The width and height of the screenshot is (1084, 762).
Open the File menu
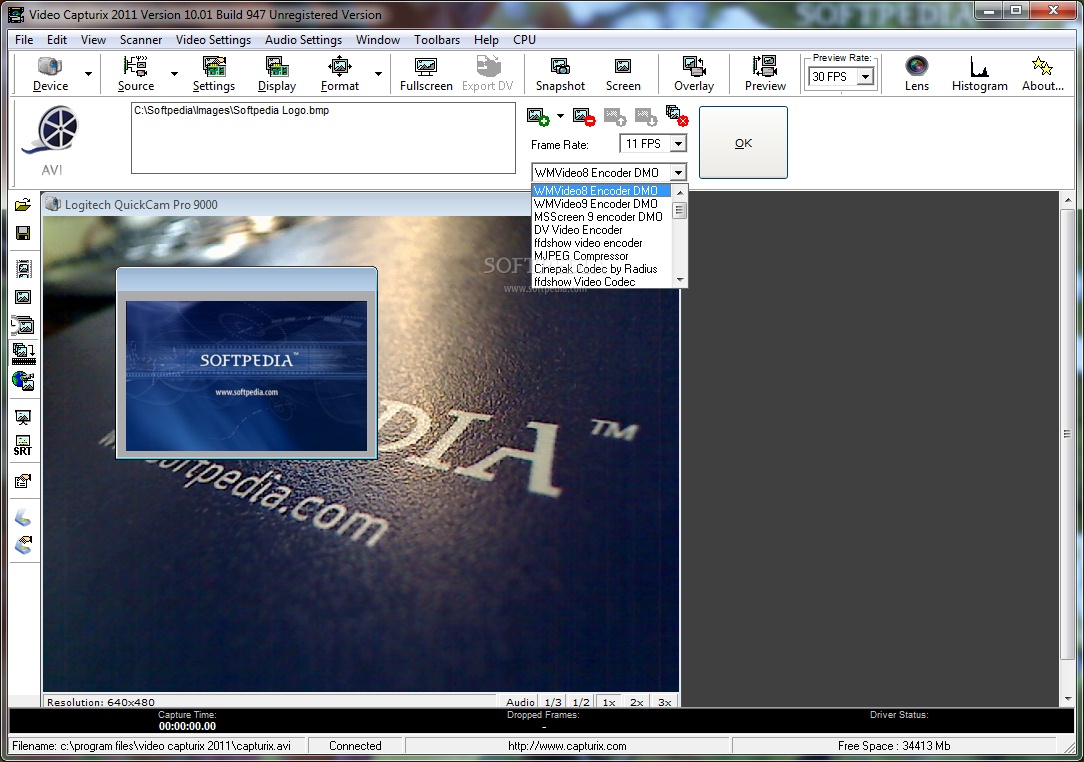click(24, 39)
